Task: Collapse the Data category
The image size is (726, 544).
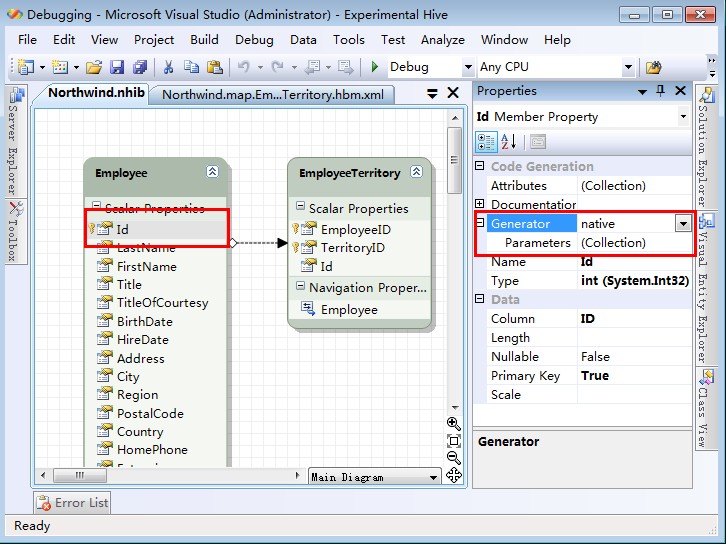Action: tap(480, 299)
